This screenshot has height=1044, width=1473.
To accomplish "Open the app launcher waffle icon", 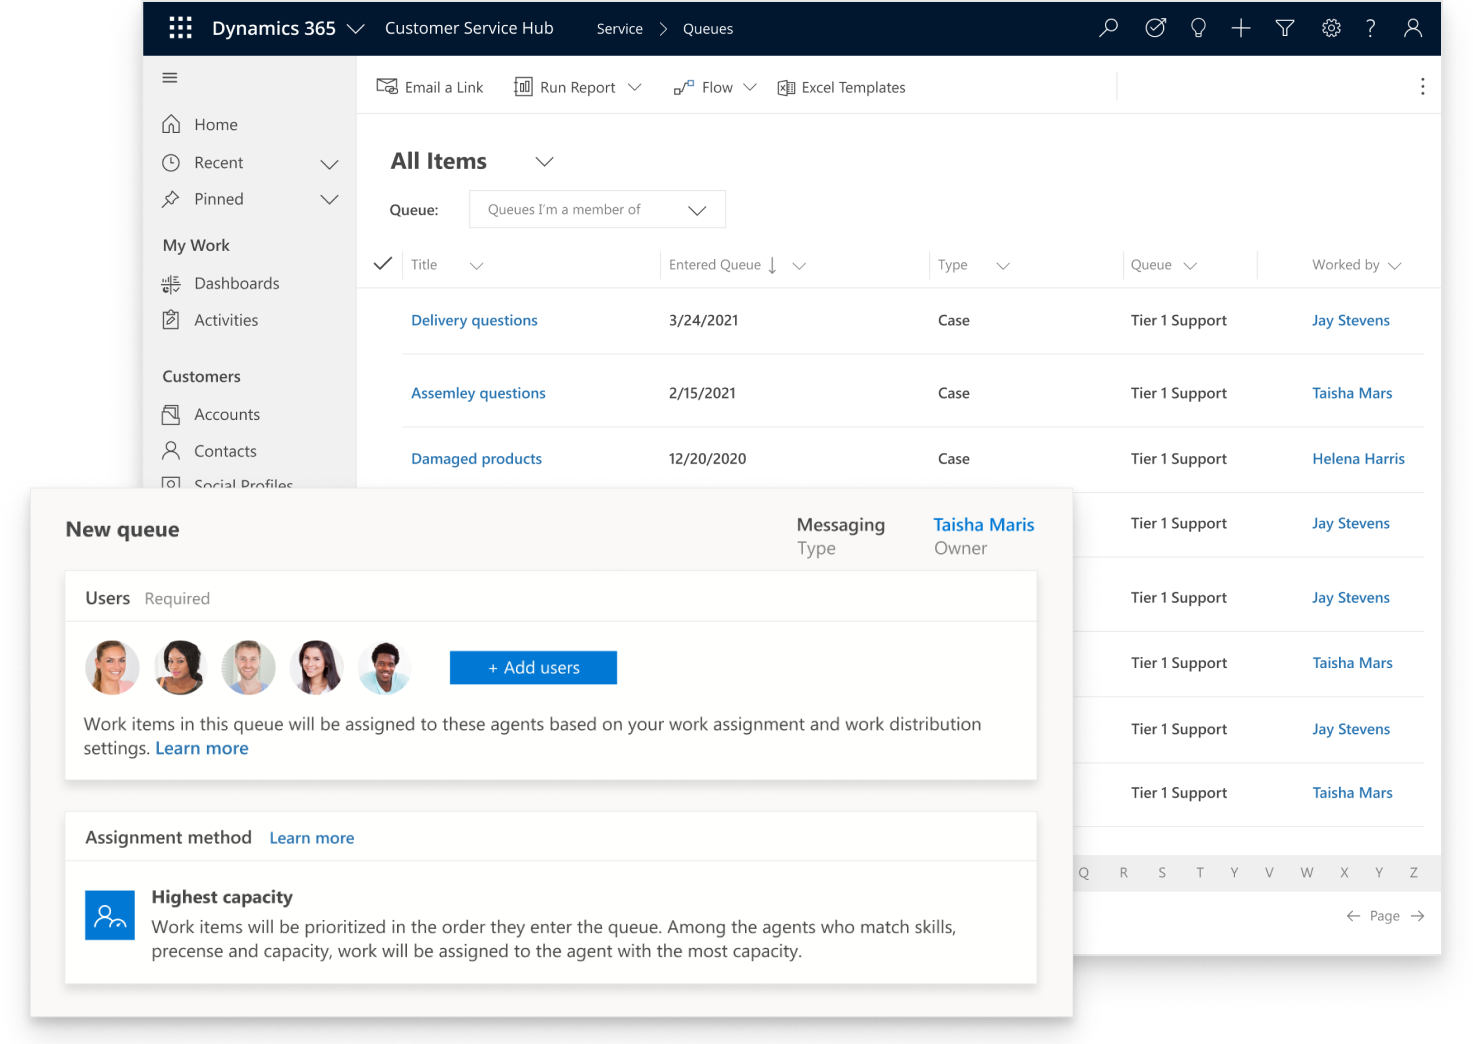I will click(180, 28).
